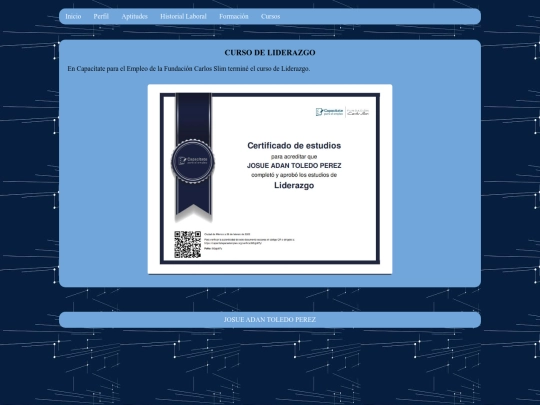
Task: Click the CURSO DE LIDERAZGO heading
Action: click(x=270, y=53)
